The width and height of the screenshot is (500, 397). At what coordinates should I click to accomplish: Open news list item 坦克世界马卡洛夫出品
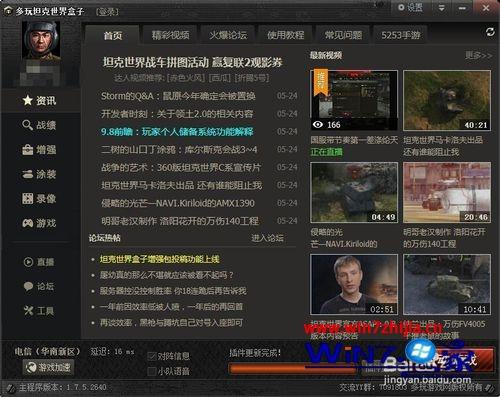[x=182, y=185]
